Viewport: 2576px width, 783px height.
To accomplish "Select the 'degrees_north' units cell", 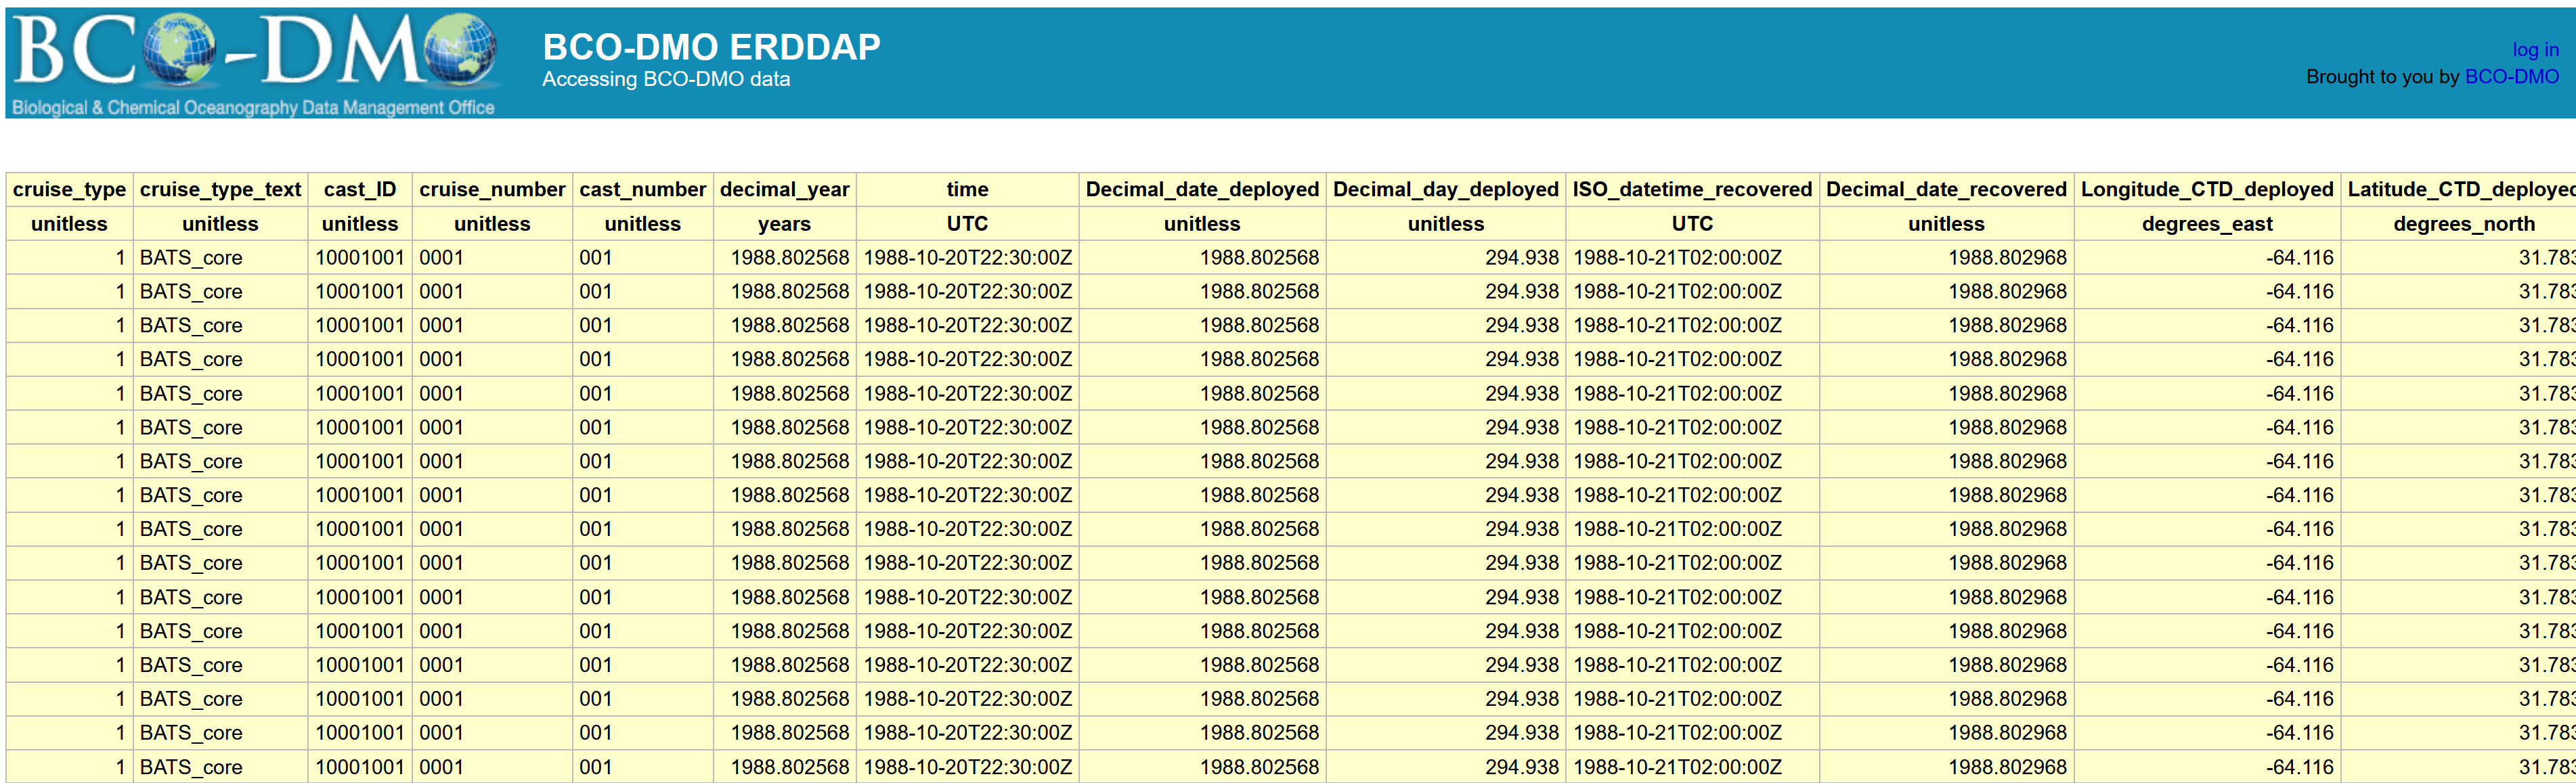I will 2459,224.
